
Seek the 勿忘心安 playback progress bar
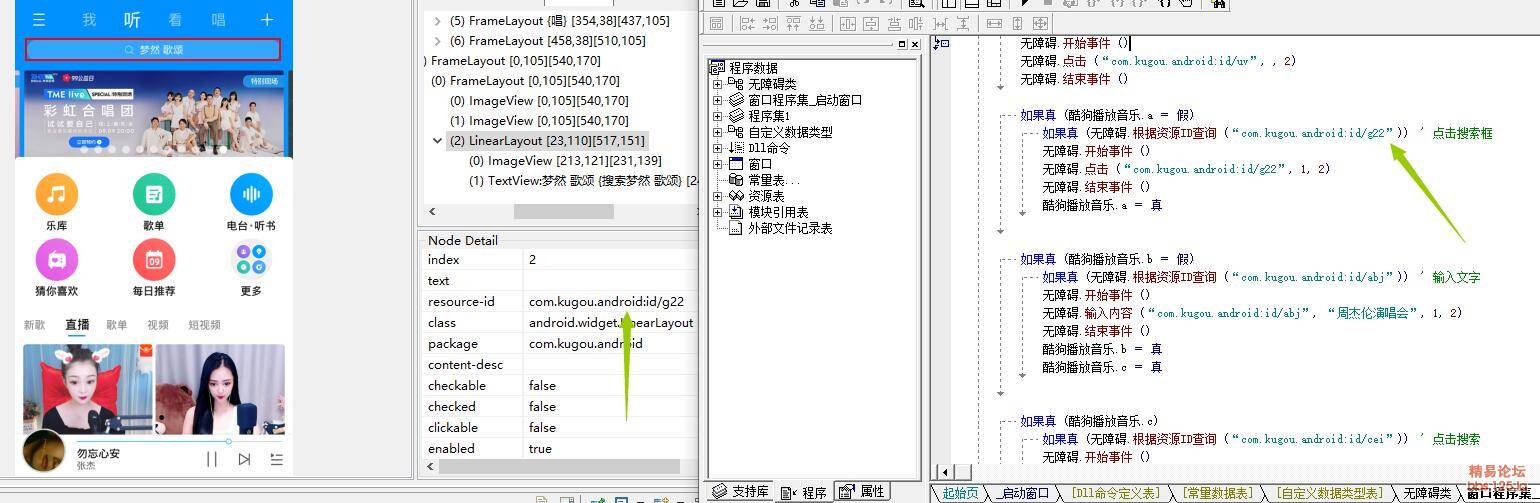(180, 441)
